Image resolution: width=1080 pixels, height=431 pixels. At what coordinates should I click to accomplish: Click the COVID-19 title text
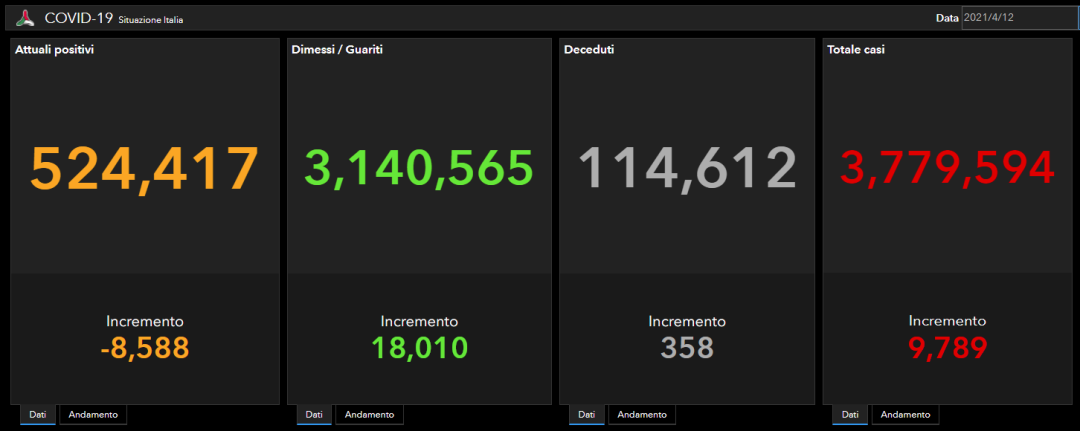(79, 19)
